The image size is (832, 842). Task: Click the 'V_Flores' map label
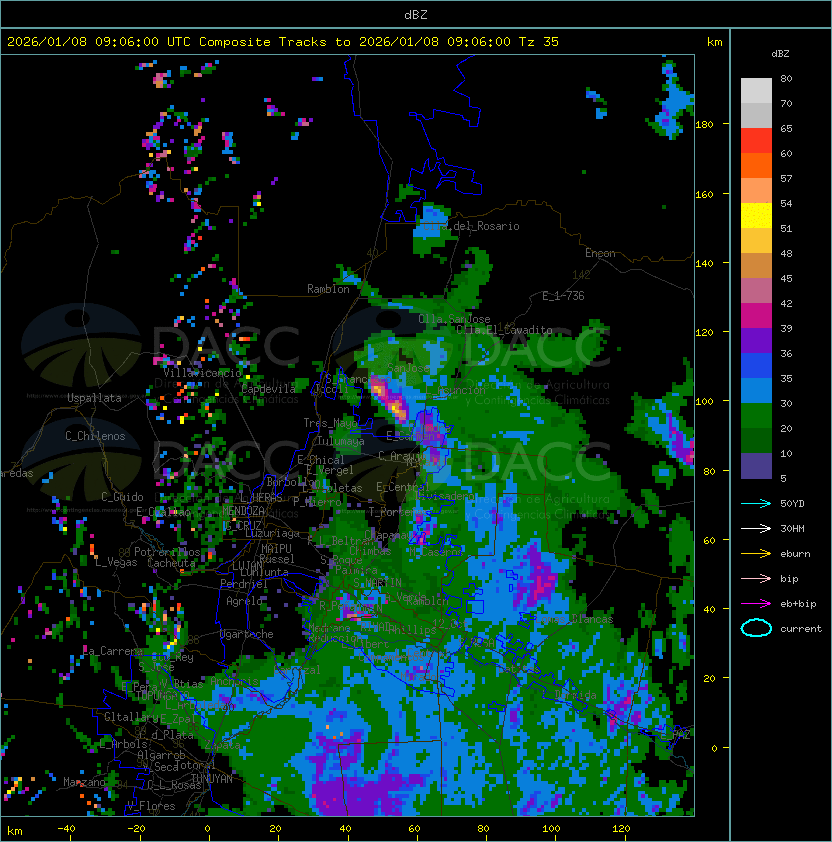(151, 806)
